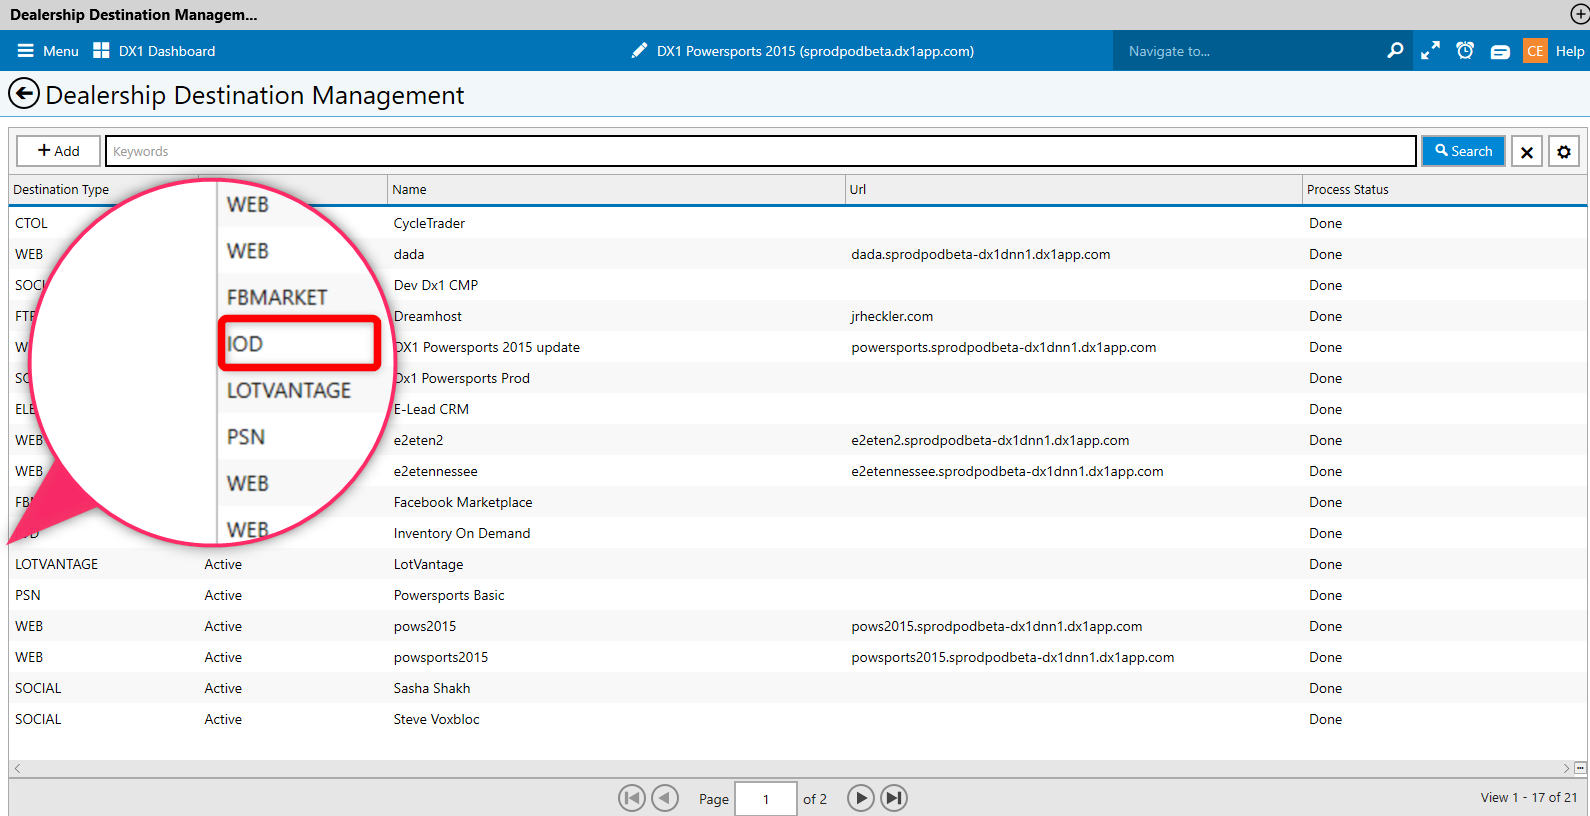Click pows2015.sprodpodbeta url cell
The image size is (1590, 816).
pos(997,626)
